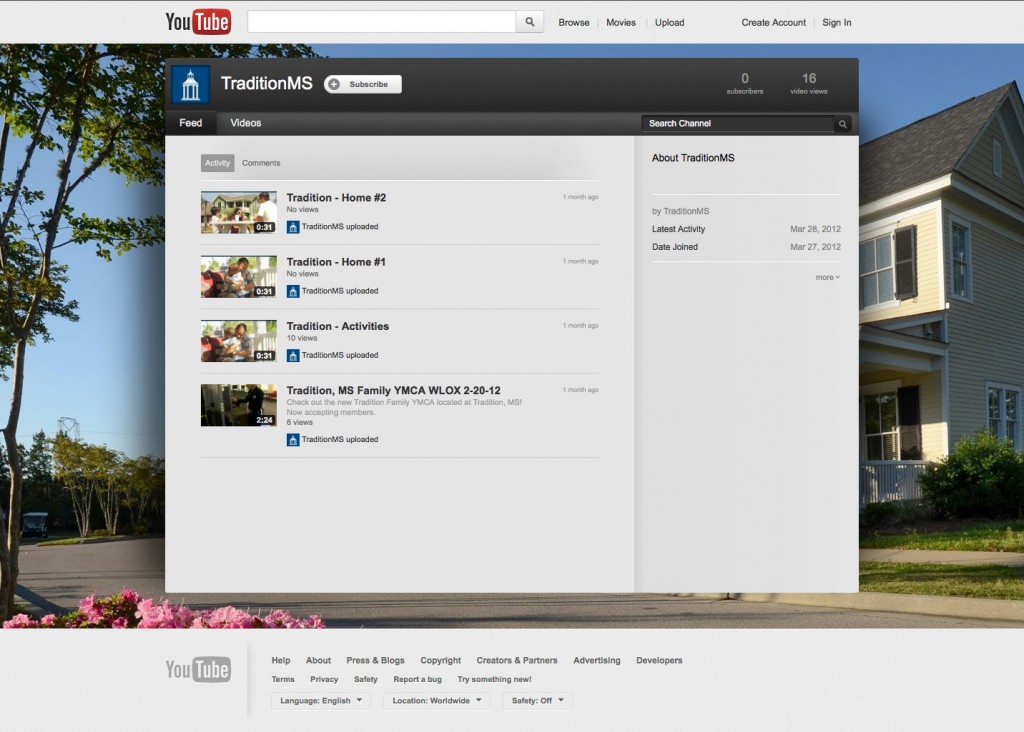
Task: Click the TraditionMS channel name heading
Action: coord(266,84)
